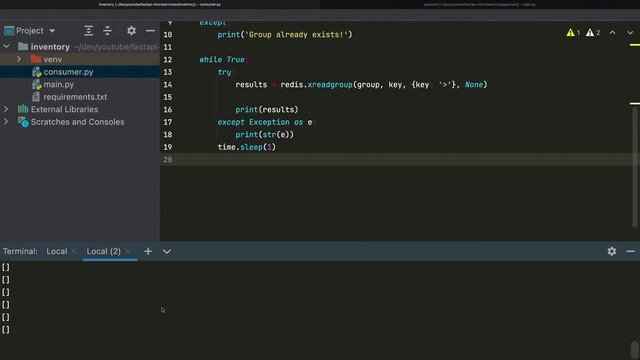Select External Libraries label
640x360 pixels.
pyautogui.click(x=64, y=109)
